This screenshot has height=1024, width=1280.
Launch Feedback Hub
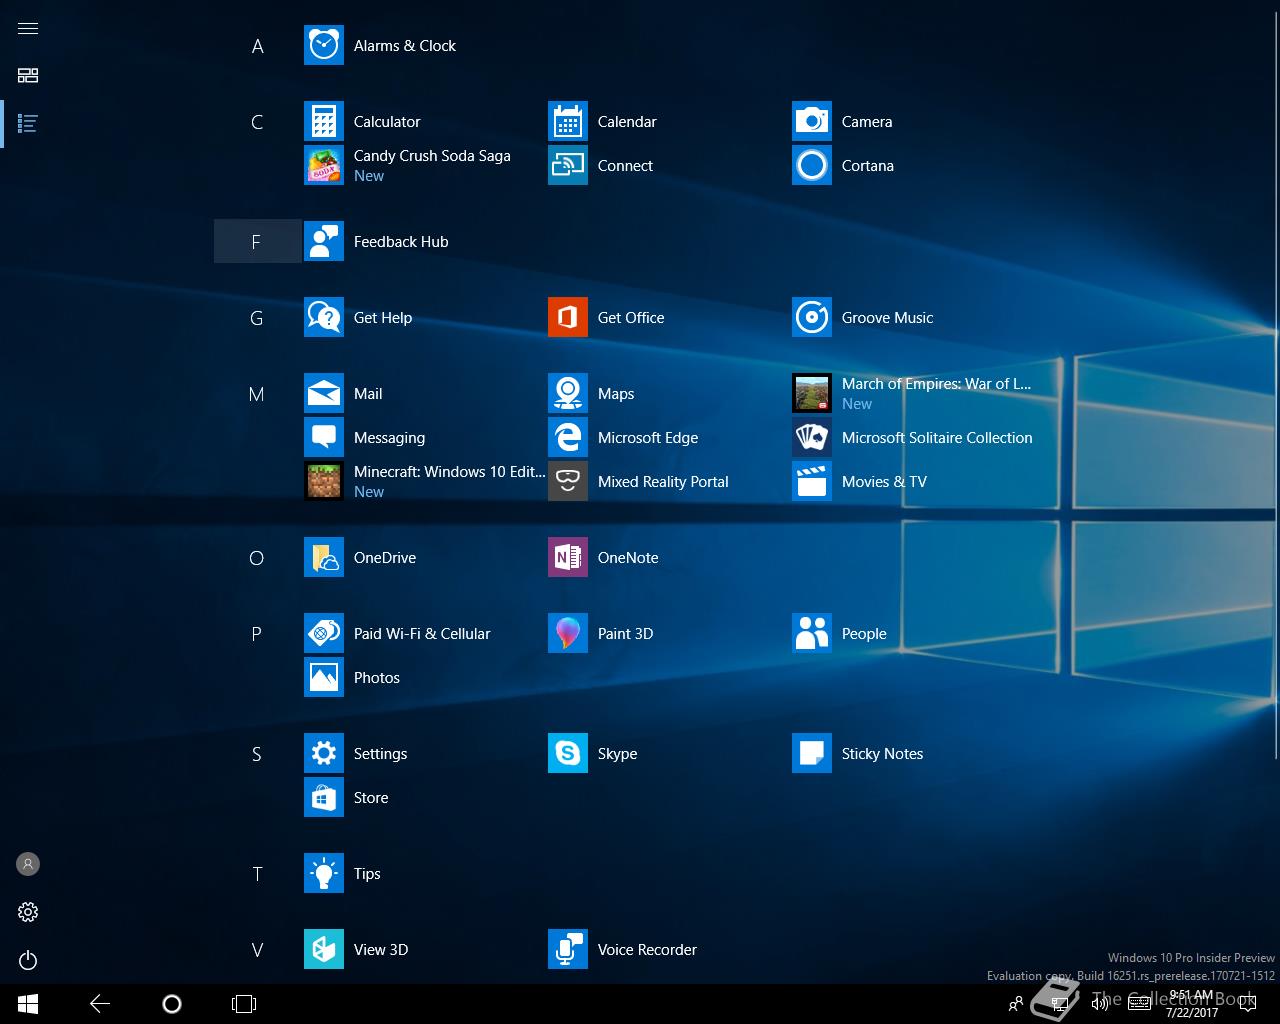pyautogui.click(x=324, y=242)
